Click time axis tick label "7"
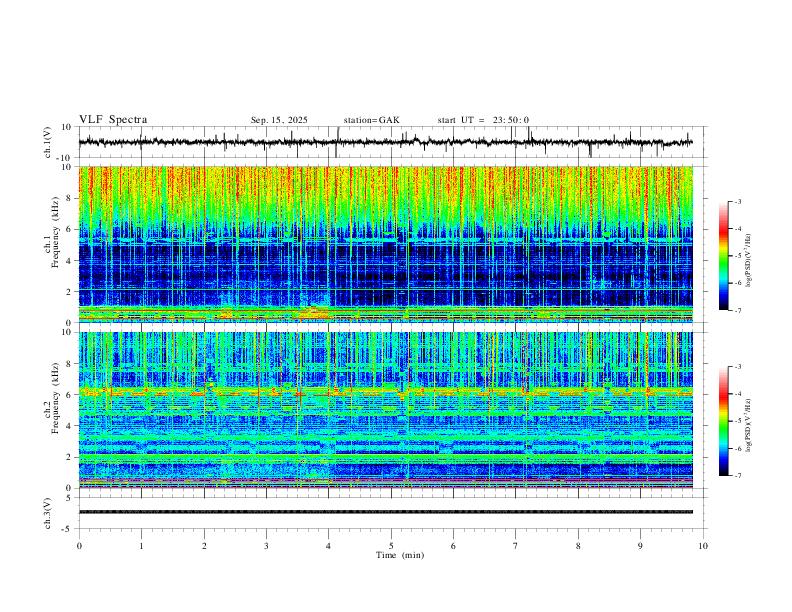792x612 pixels. 516,546
